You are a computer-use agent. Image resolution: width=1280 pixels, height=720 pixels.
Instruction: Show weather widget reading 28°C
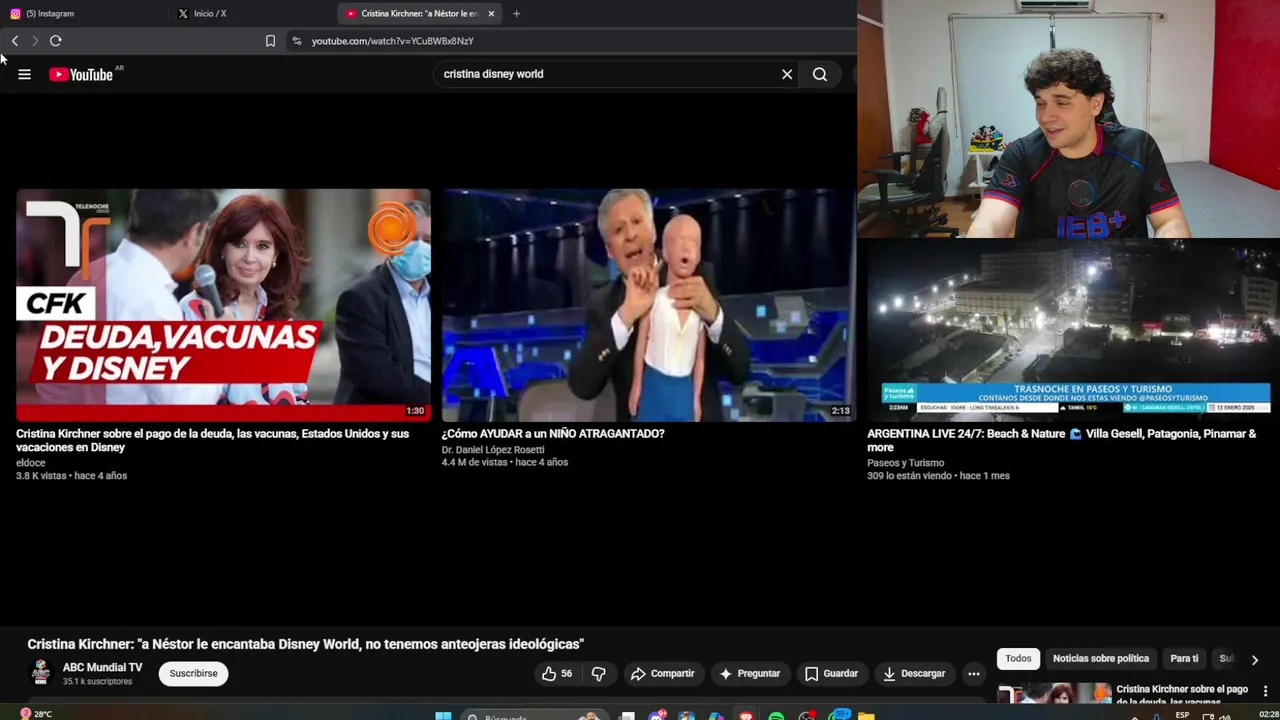pos(36,714)
